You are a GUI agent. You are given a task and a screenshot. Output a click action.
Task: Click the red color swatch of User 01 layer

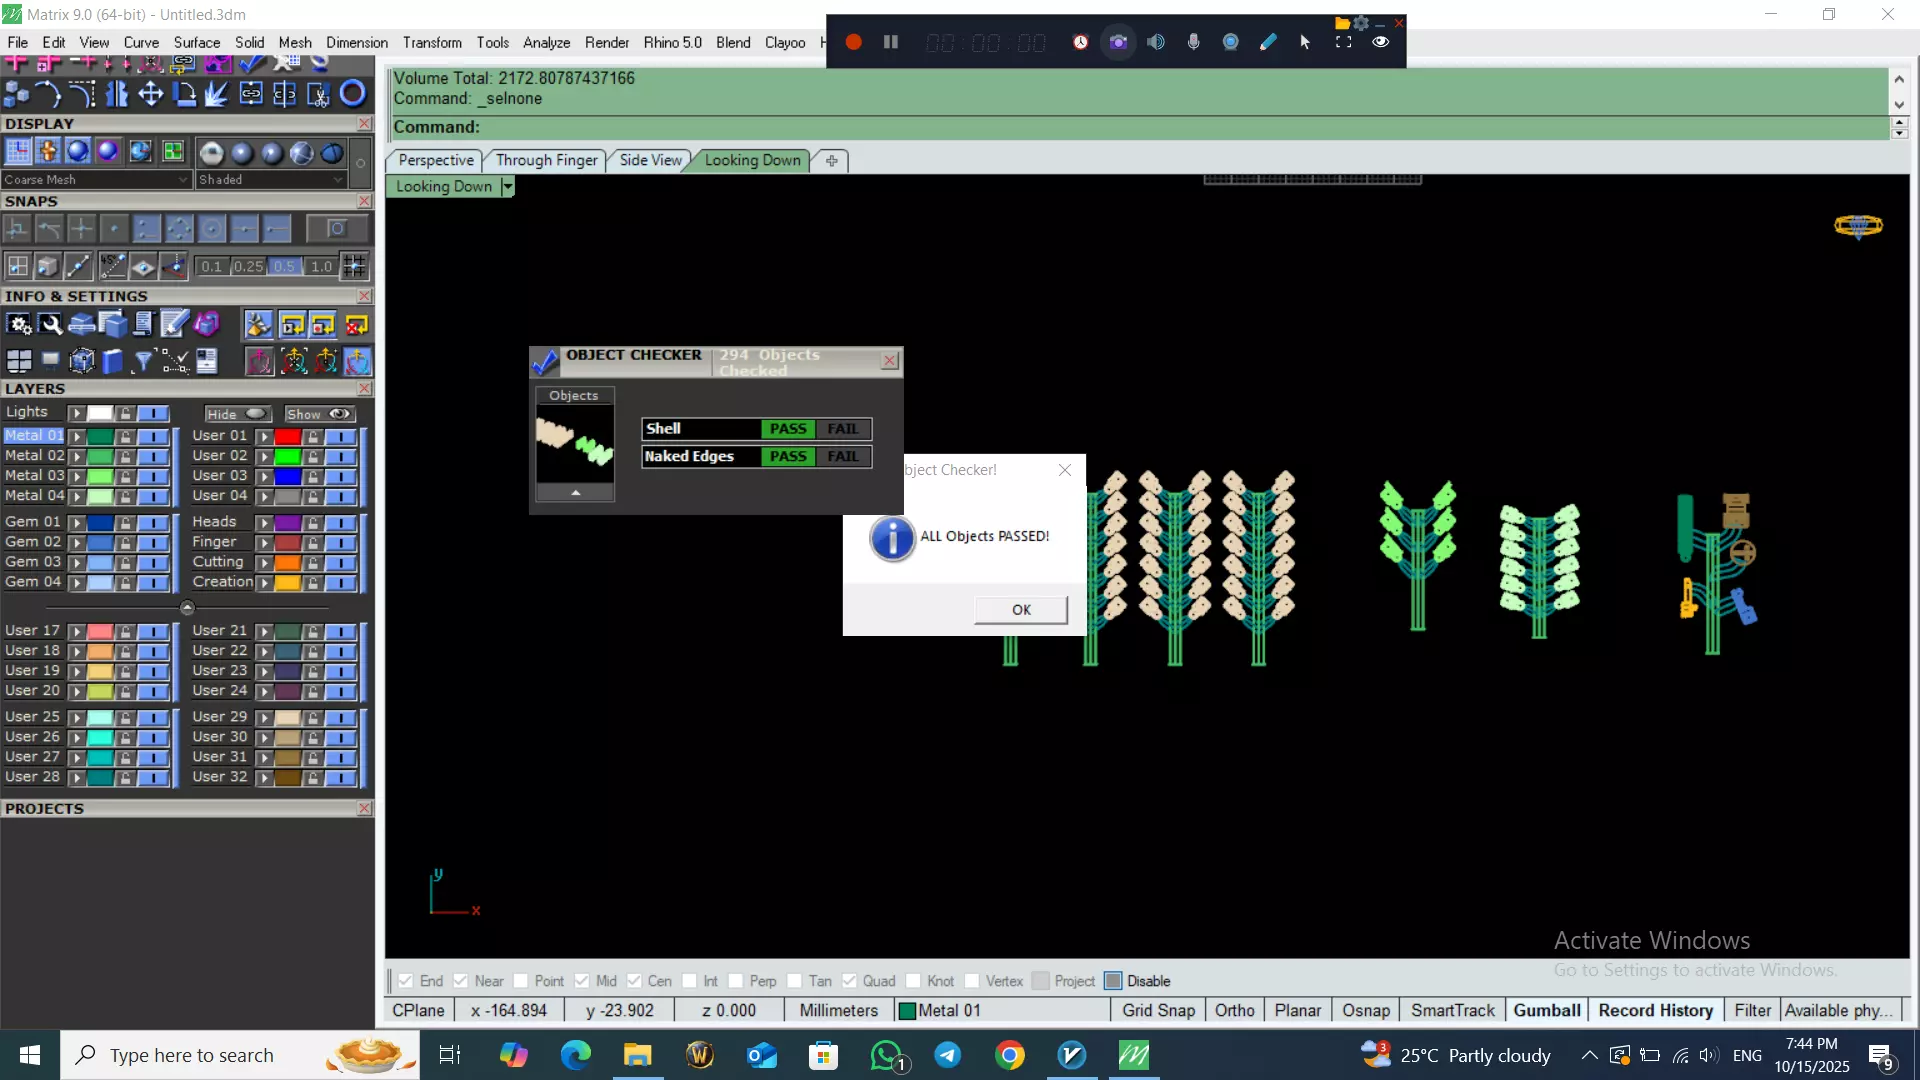click(288, 437)
